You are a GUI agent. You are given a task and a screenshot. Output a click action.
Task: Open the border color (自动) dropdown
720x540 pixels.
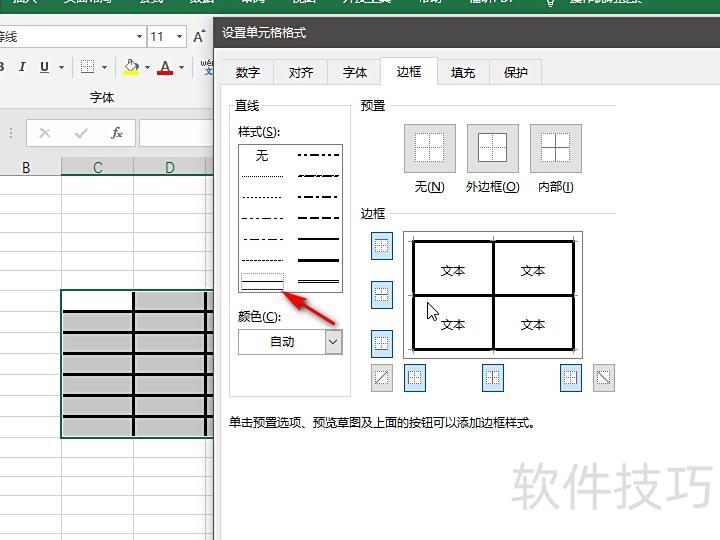[333, 342]
